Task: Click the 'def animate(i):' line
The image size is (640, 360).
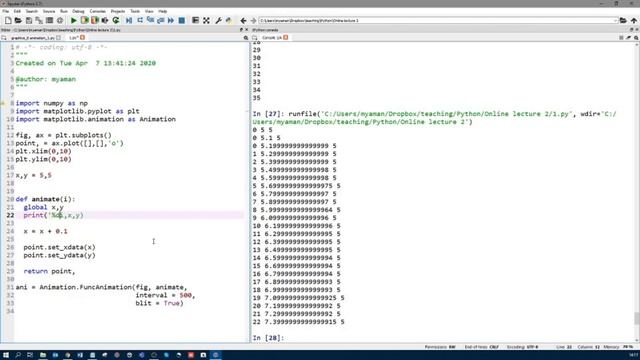Action: coord(45,199)
